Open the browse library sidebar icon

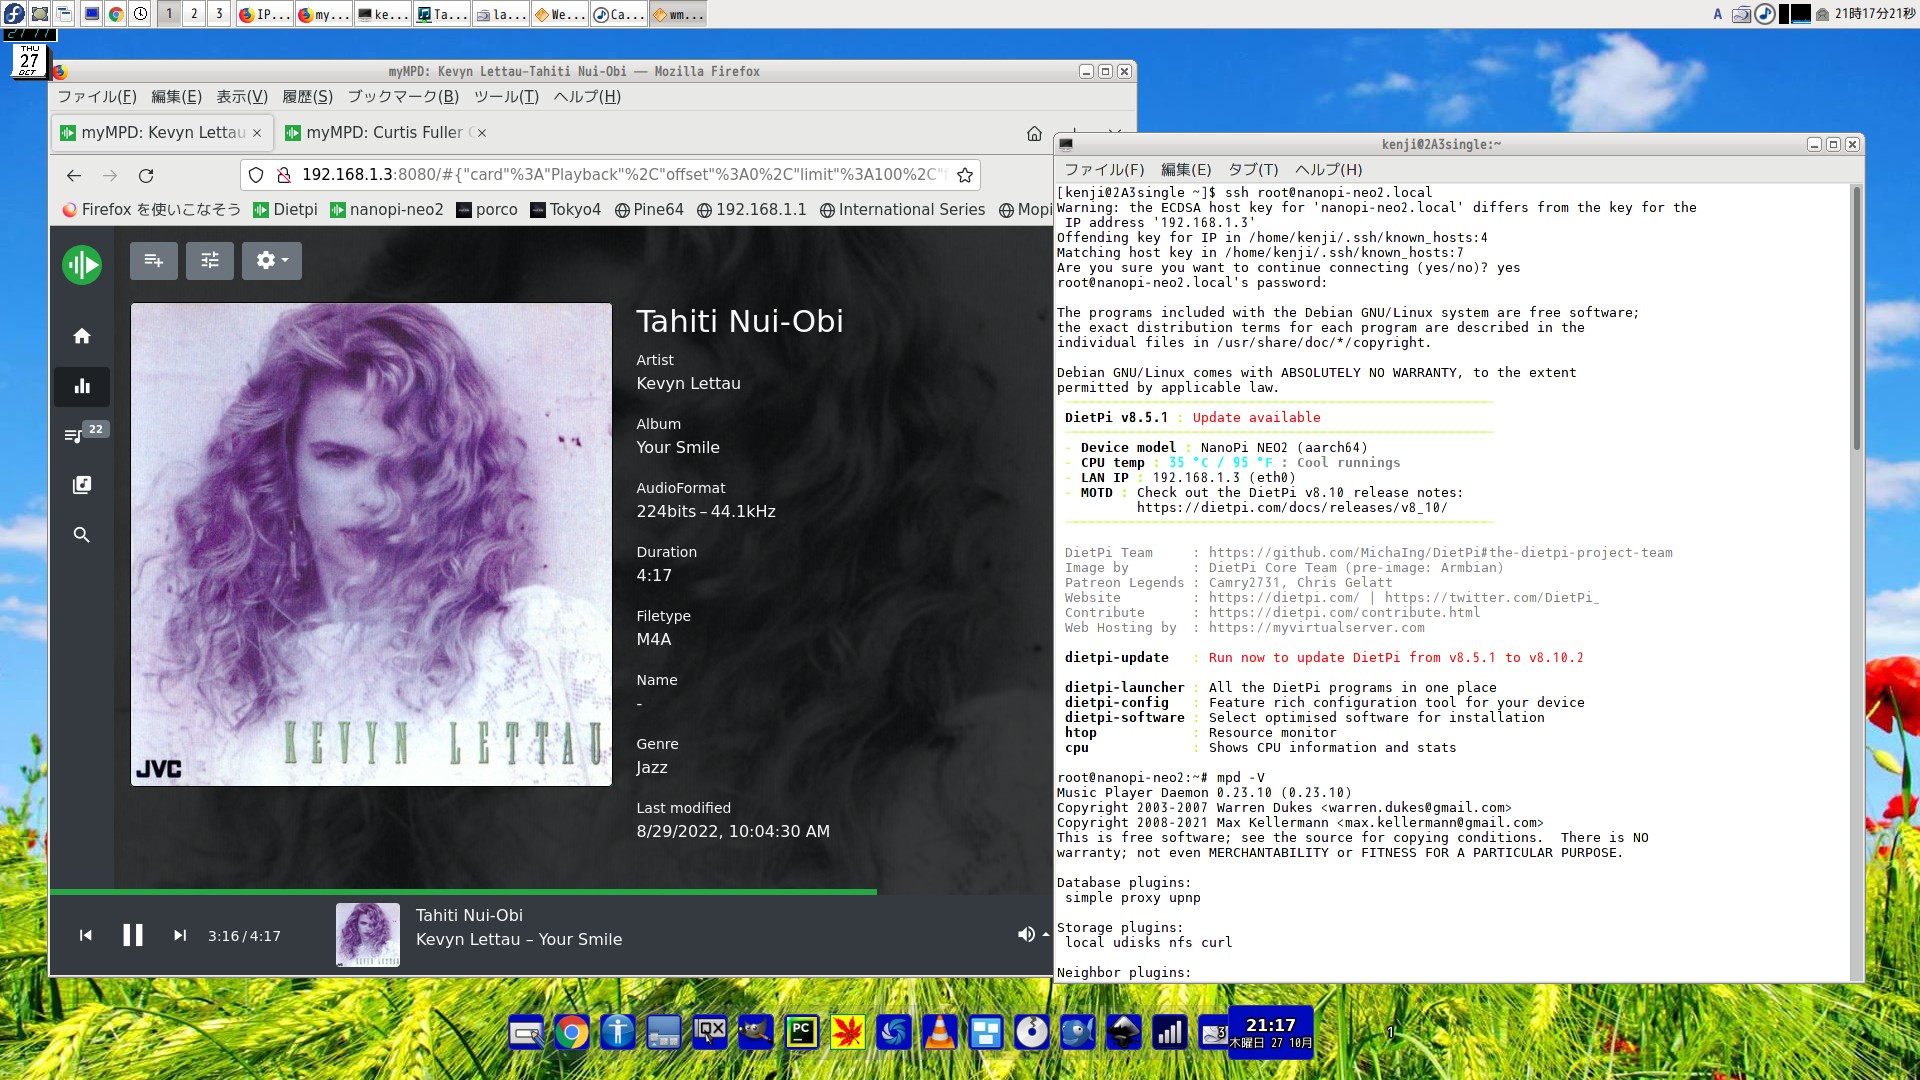click(82, 485)
